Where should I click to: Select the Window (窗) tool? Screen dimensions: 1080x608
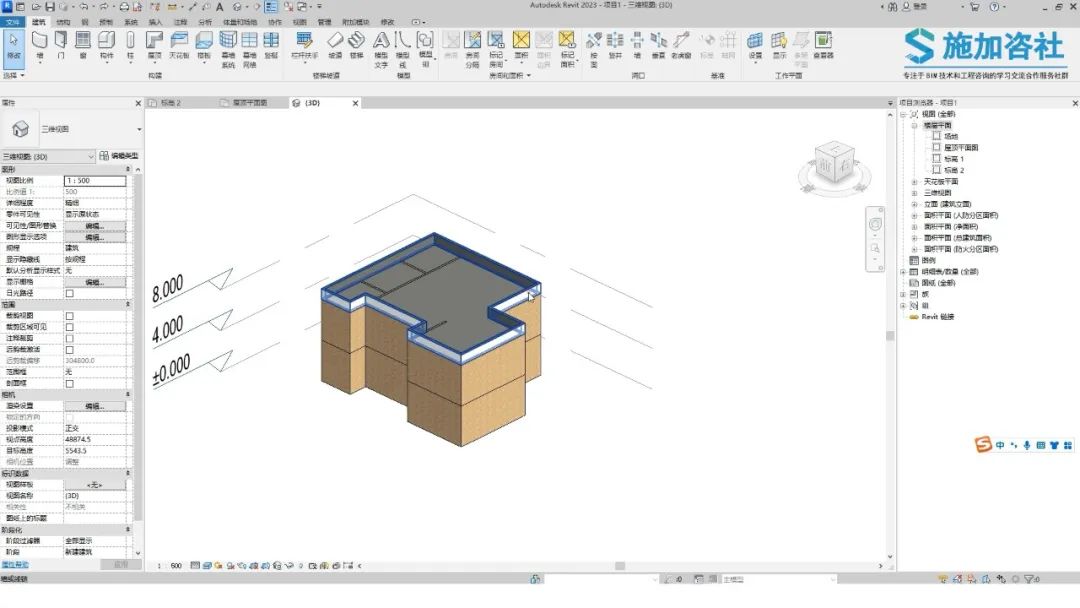click(x=83, y=45)
